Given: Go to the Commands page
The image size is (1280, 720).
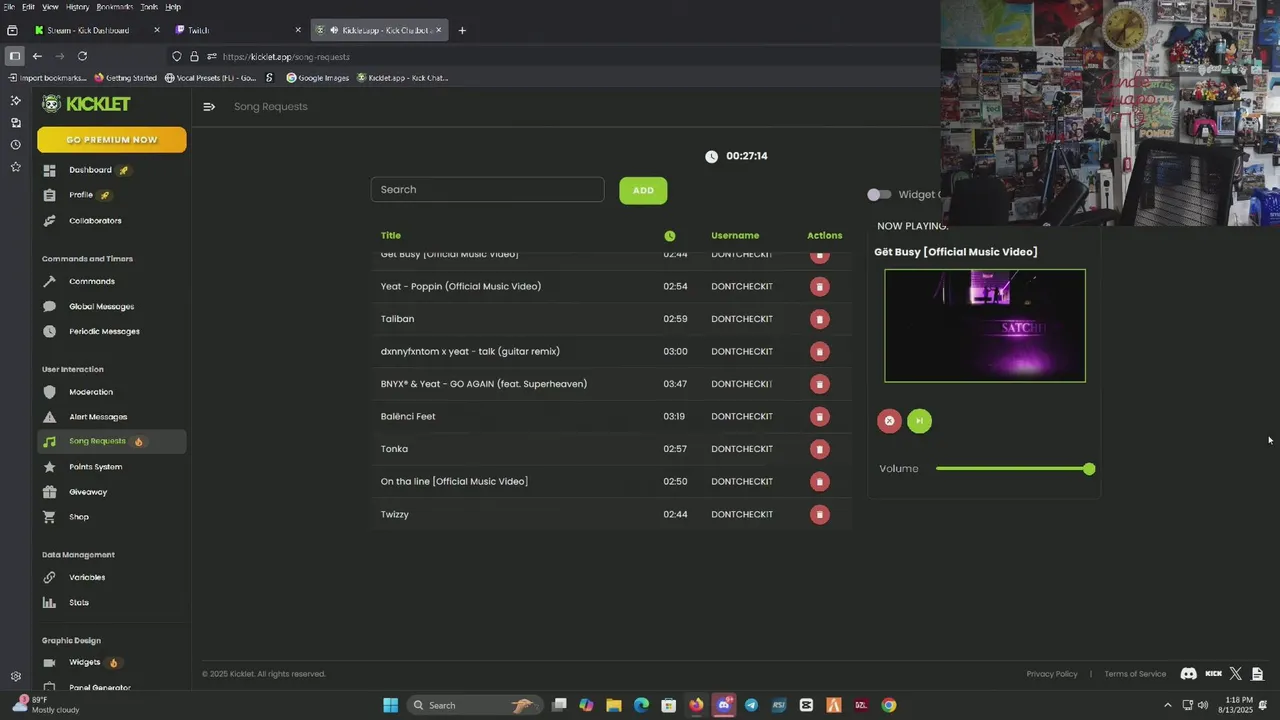Looking at the screenshot, I should tap(112, 282).
